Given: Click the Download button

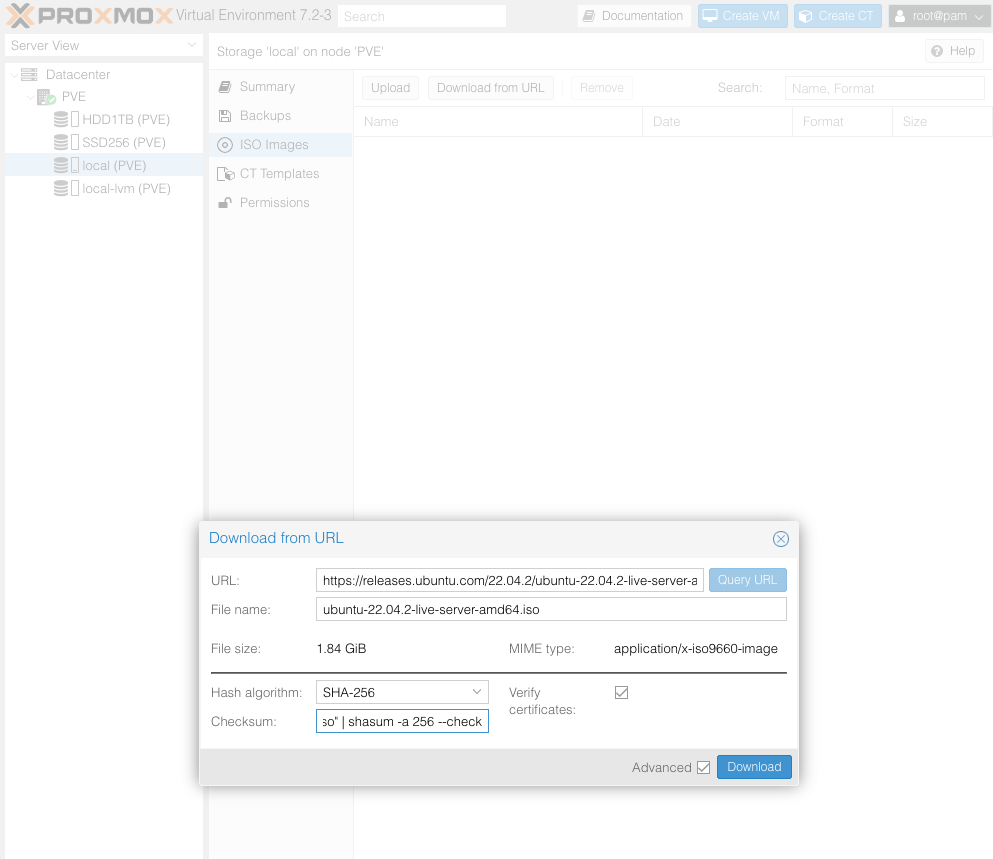Looking at the screenshot, I should [754, 767].
